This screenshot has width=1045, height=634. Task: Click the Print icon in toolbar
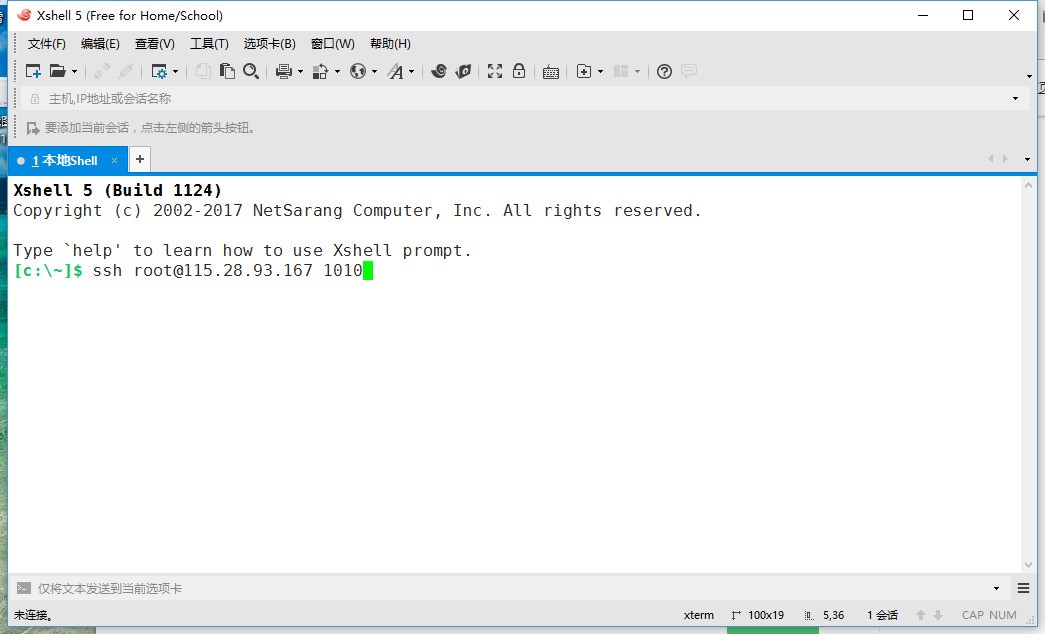(284, 71)
